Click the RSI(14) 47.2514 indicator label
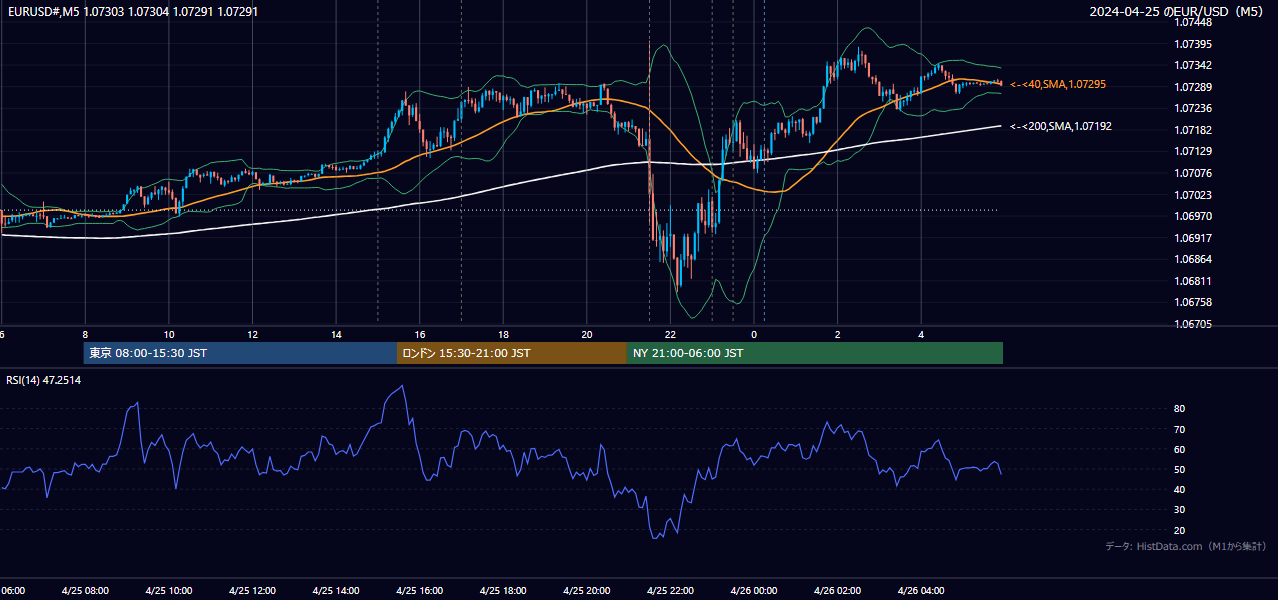1278x600 pixels. [44, 380]
